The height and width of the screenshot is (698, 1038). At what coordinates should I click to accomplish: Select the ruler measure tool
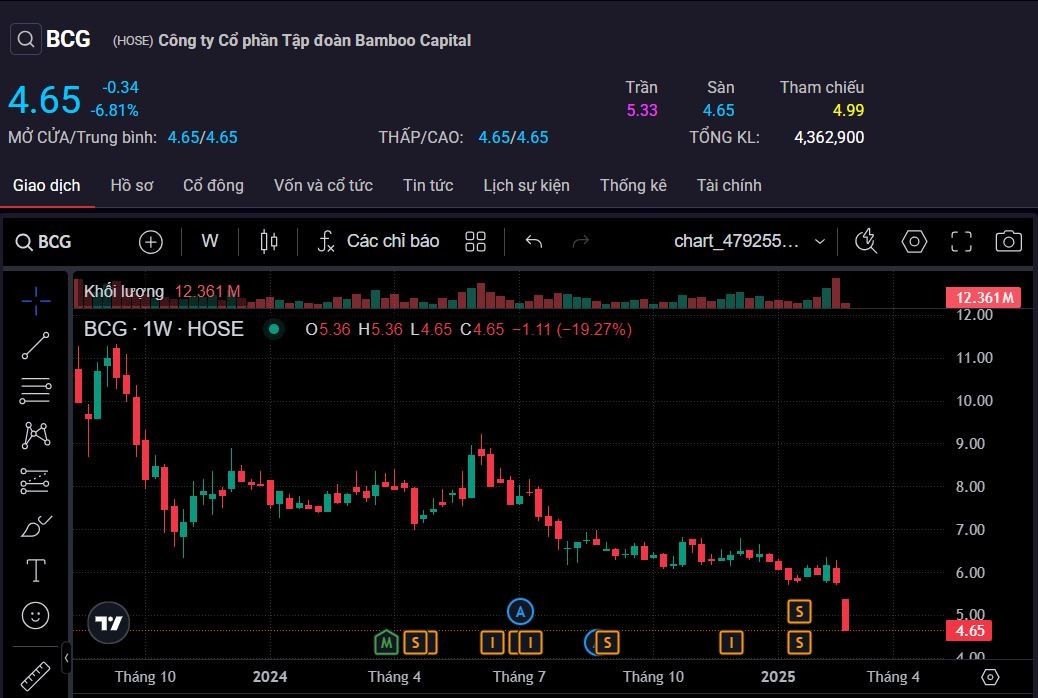(36, 675)
